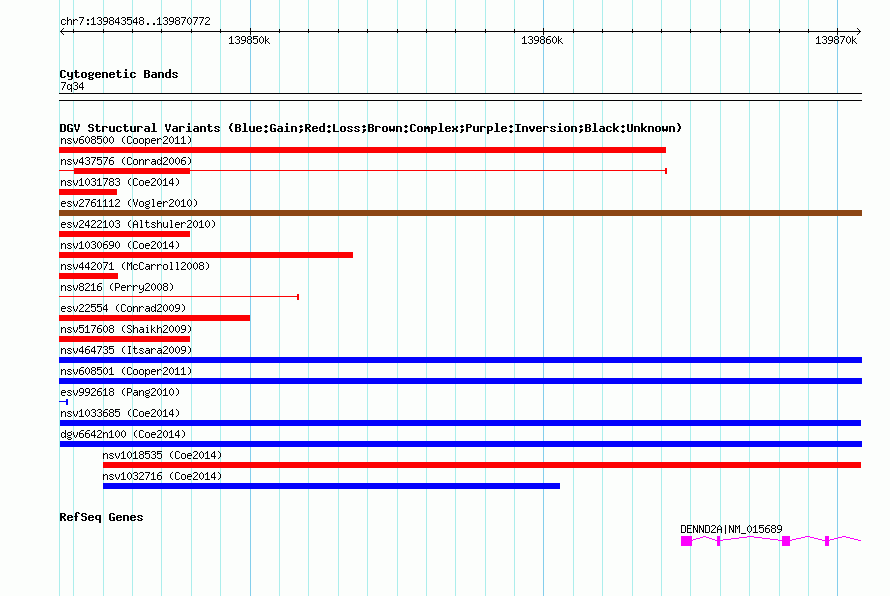This screenshot has height=596, width=890.
Task: Click the RefSeq Genes track title
Action: point(101,517)
